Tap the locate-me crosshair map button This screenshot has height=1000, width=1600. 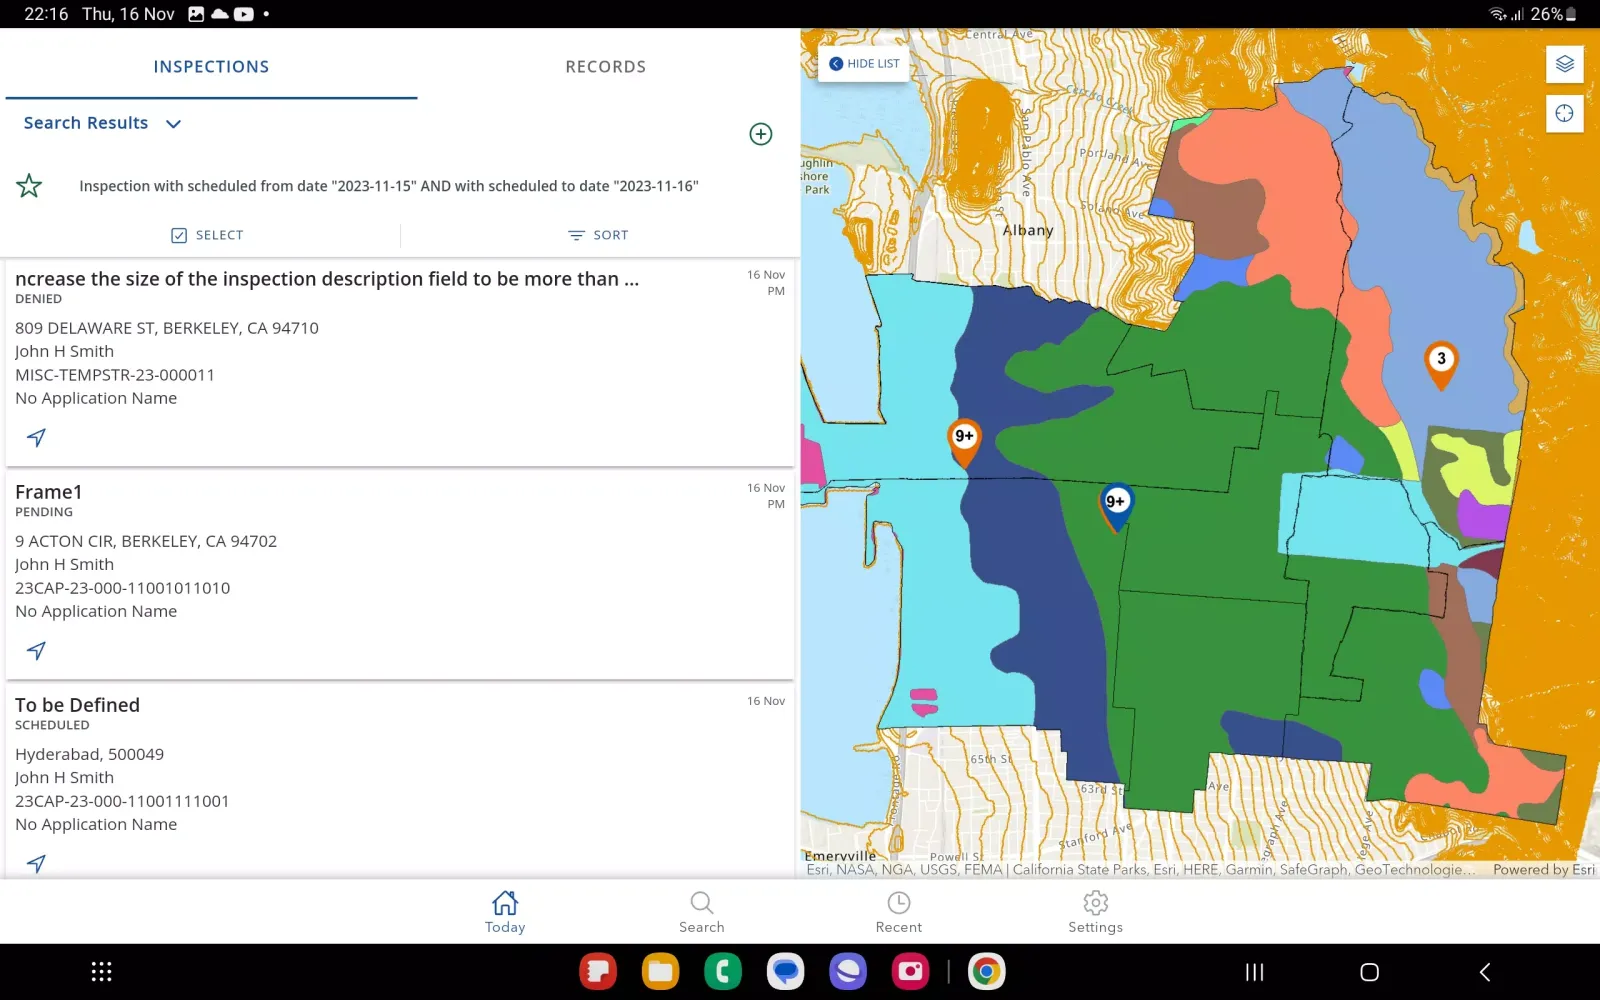point(1564,113)
